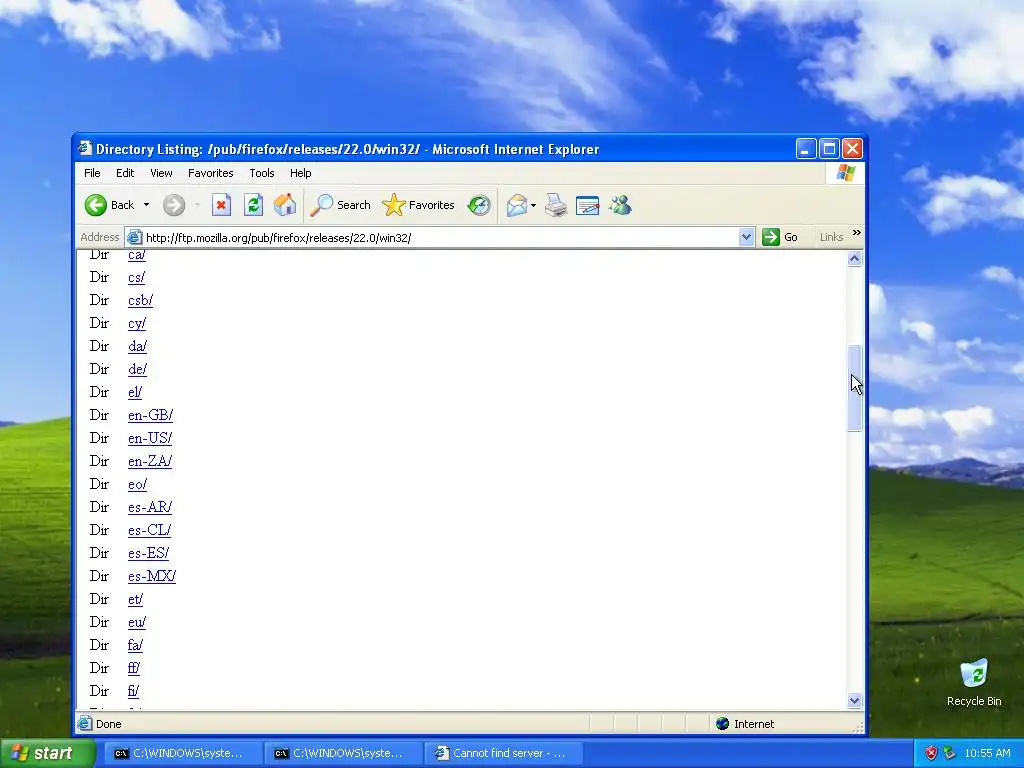Click the network connection tray icon
The image size is (1024, 768).
click(949, 753)
